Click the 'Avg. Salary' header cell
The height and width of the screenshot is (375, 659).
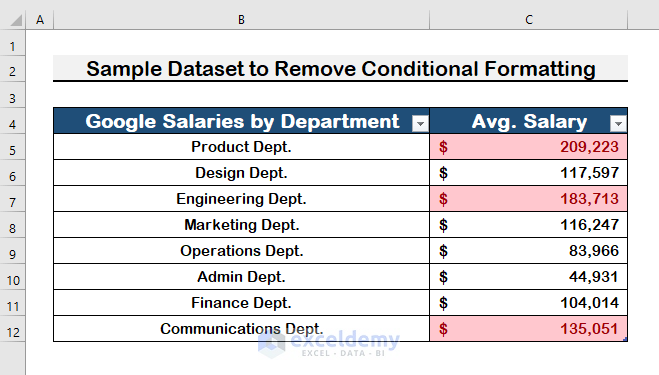[x=529, y=121]
